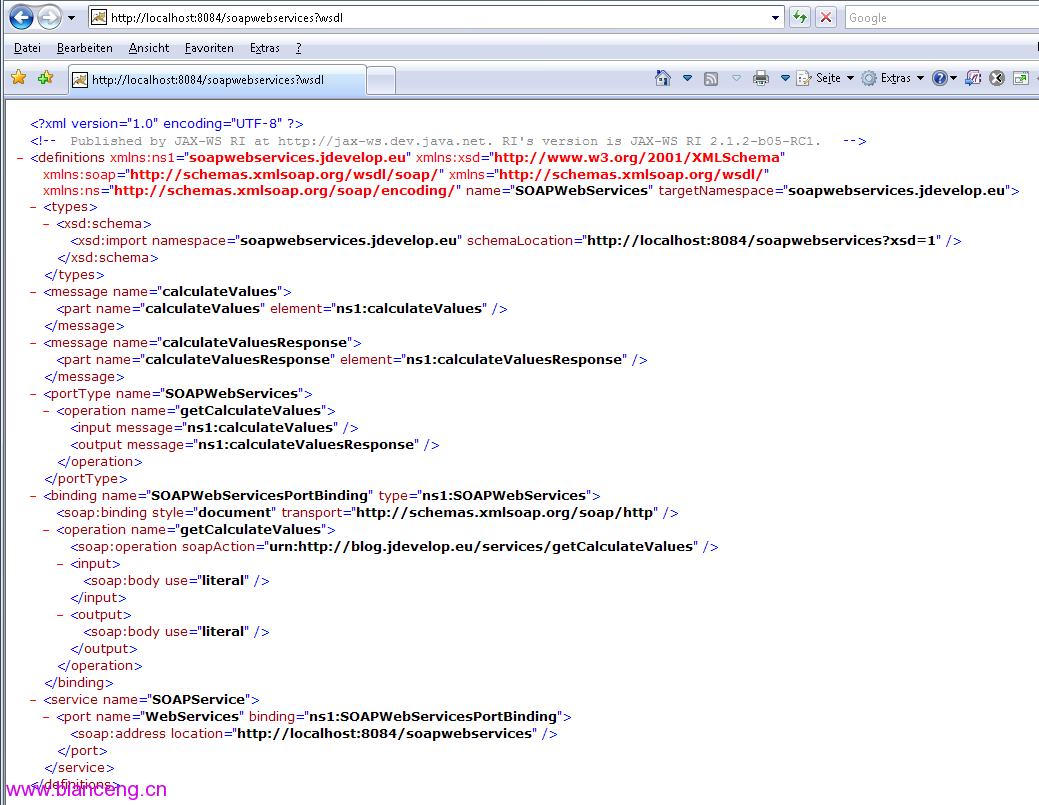Stop loading with the red X icon
The width and height of the screenshot is (1039, 805).
[x=826, y=17]
